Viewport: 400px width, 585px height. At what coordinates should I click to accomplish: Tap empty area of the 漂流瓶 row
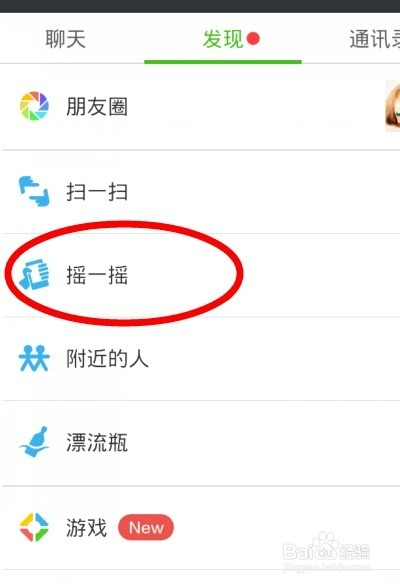coord(261,442)
